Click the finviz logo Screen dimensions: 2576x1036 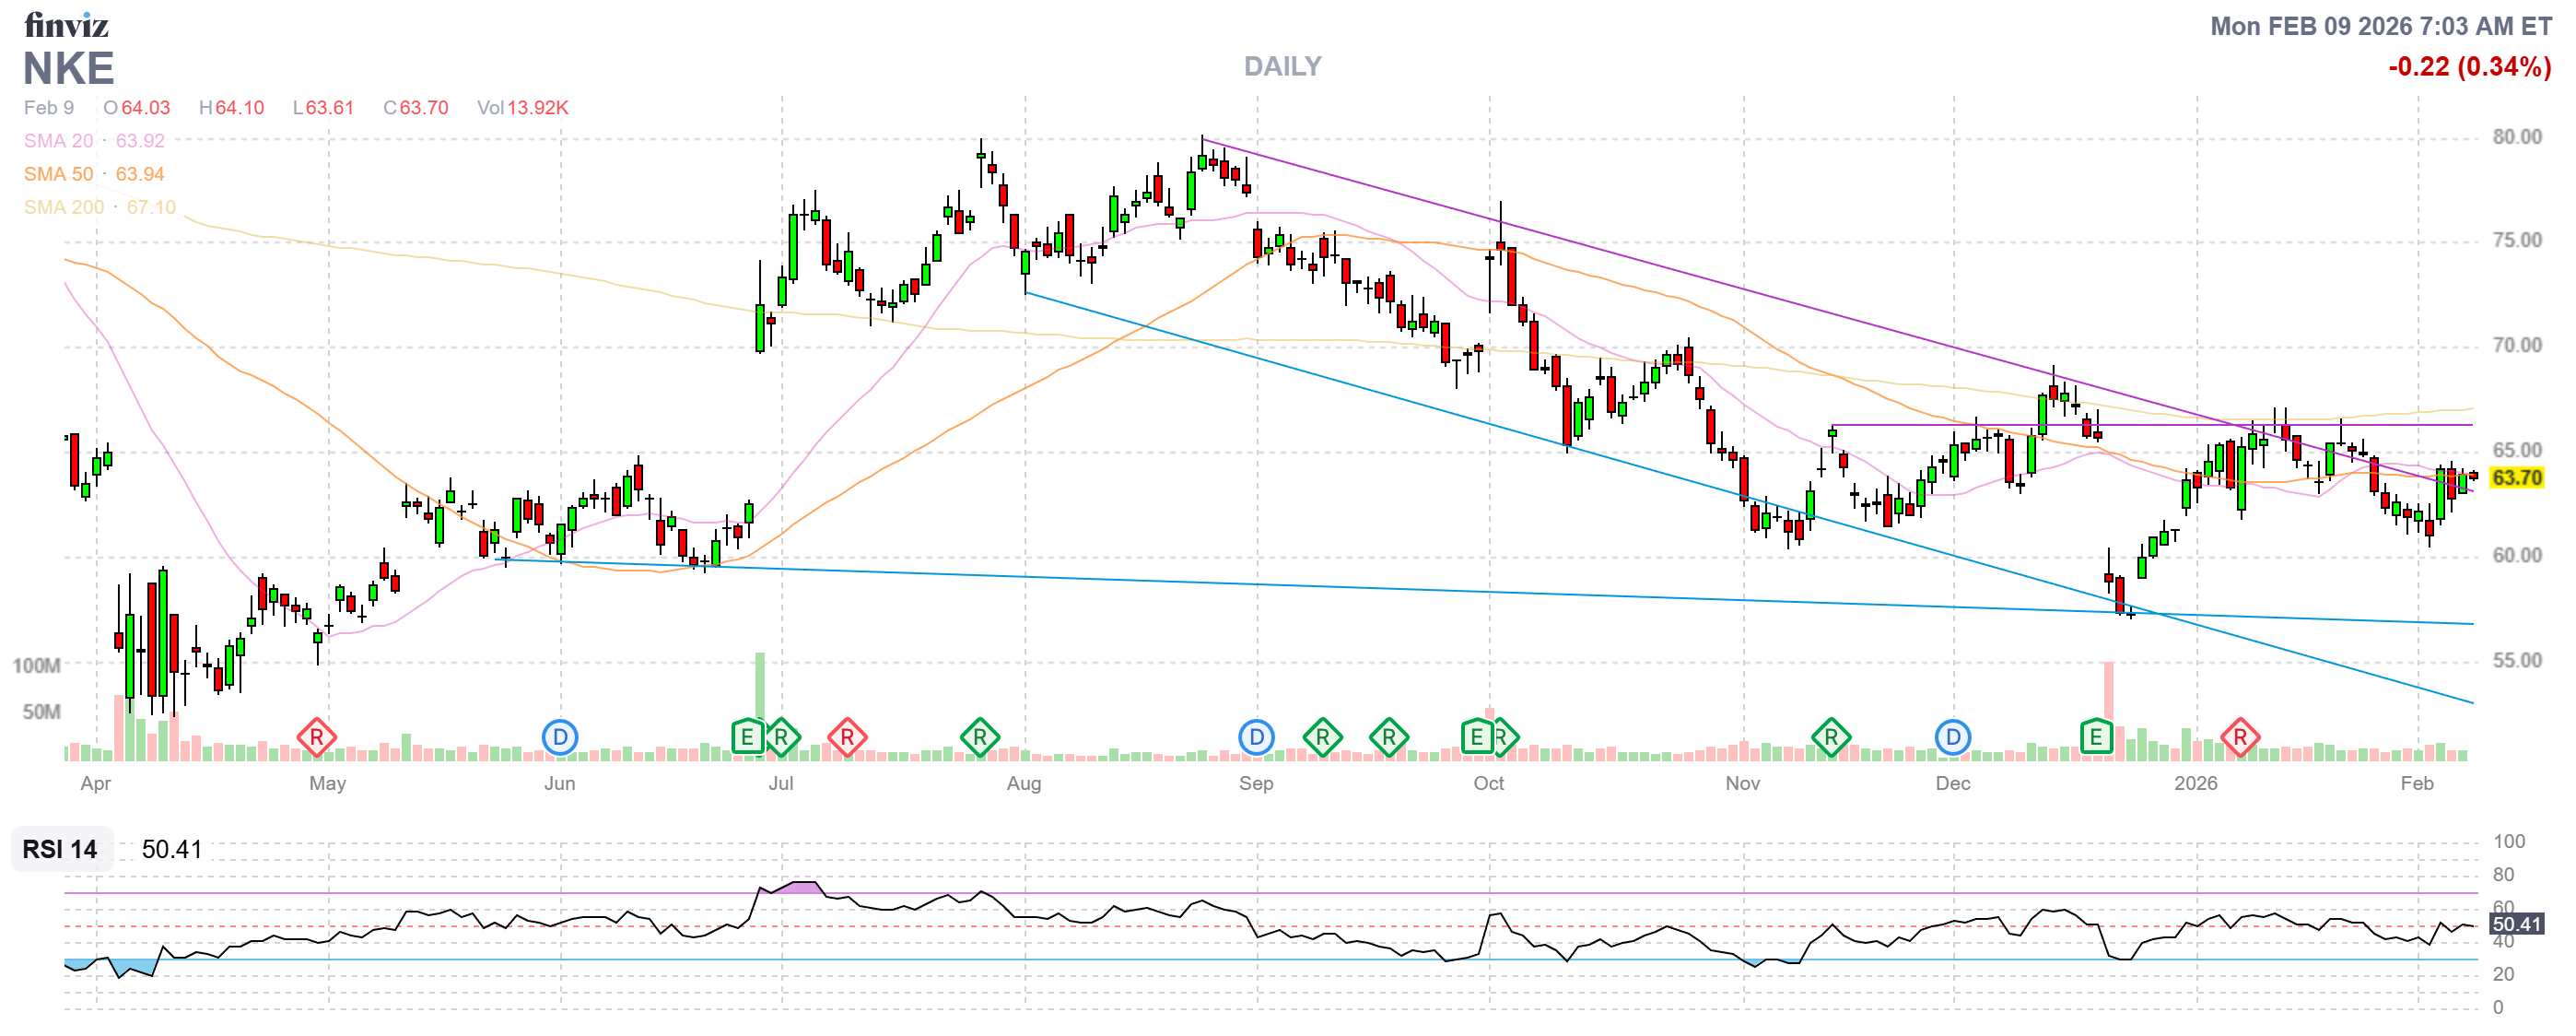coord(66,24)
